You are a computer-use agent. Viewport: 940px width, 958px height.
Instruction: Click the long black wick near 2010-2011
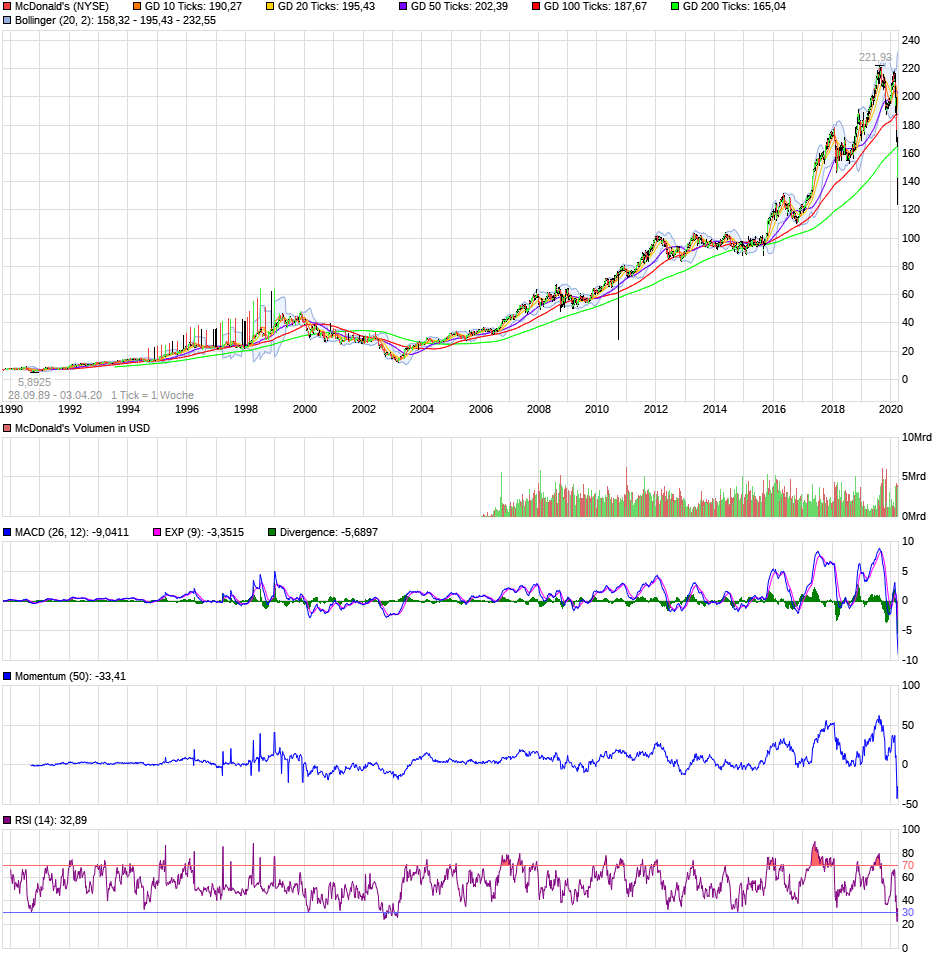(618, 305)
